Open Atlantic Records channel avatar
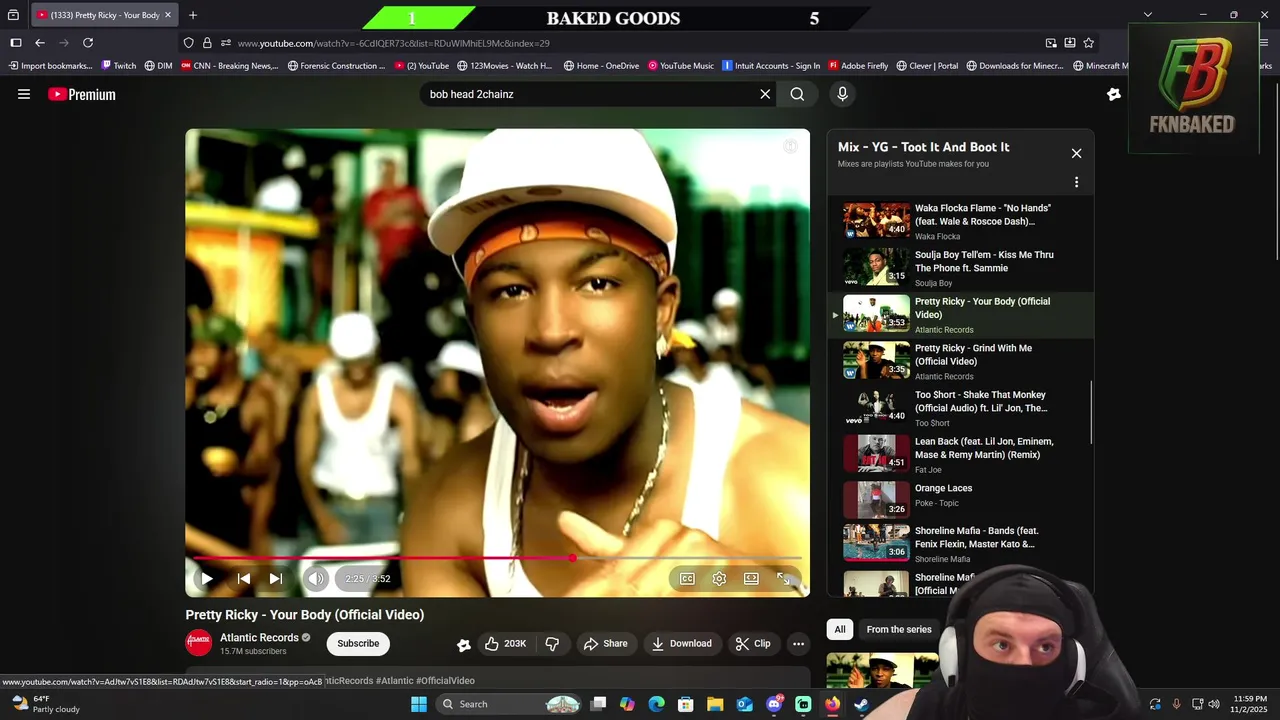 pos(199,644)
